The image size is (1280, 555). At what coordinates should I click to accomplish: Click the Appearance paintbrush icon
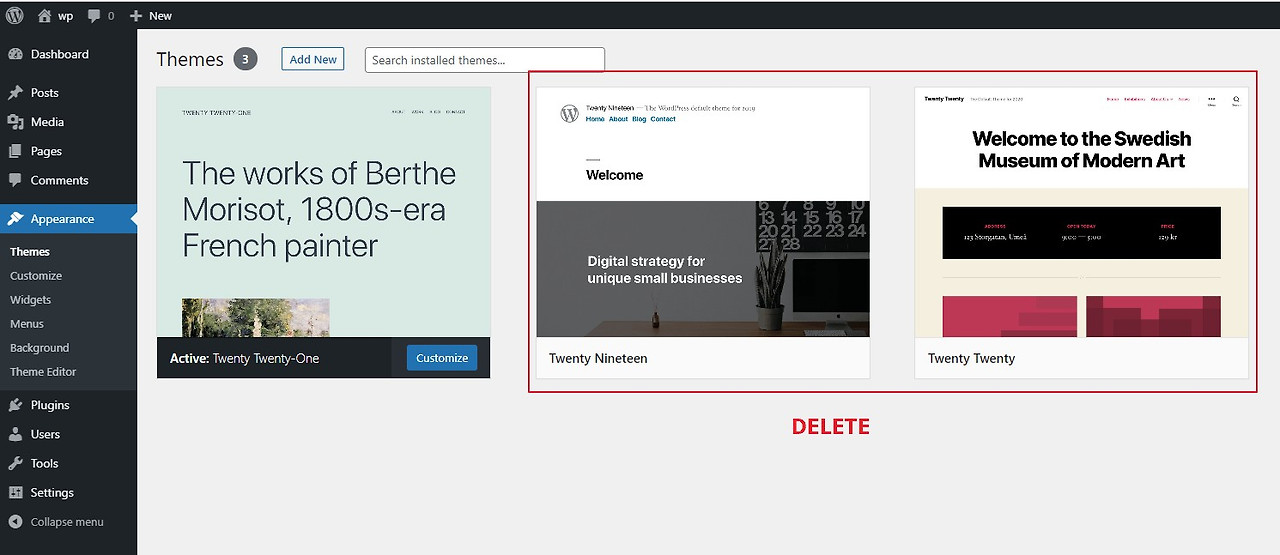click(15, 219)
